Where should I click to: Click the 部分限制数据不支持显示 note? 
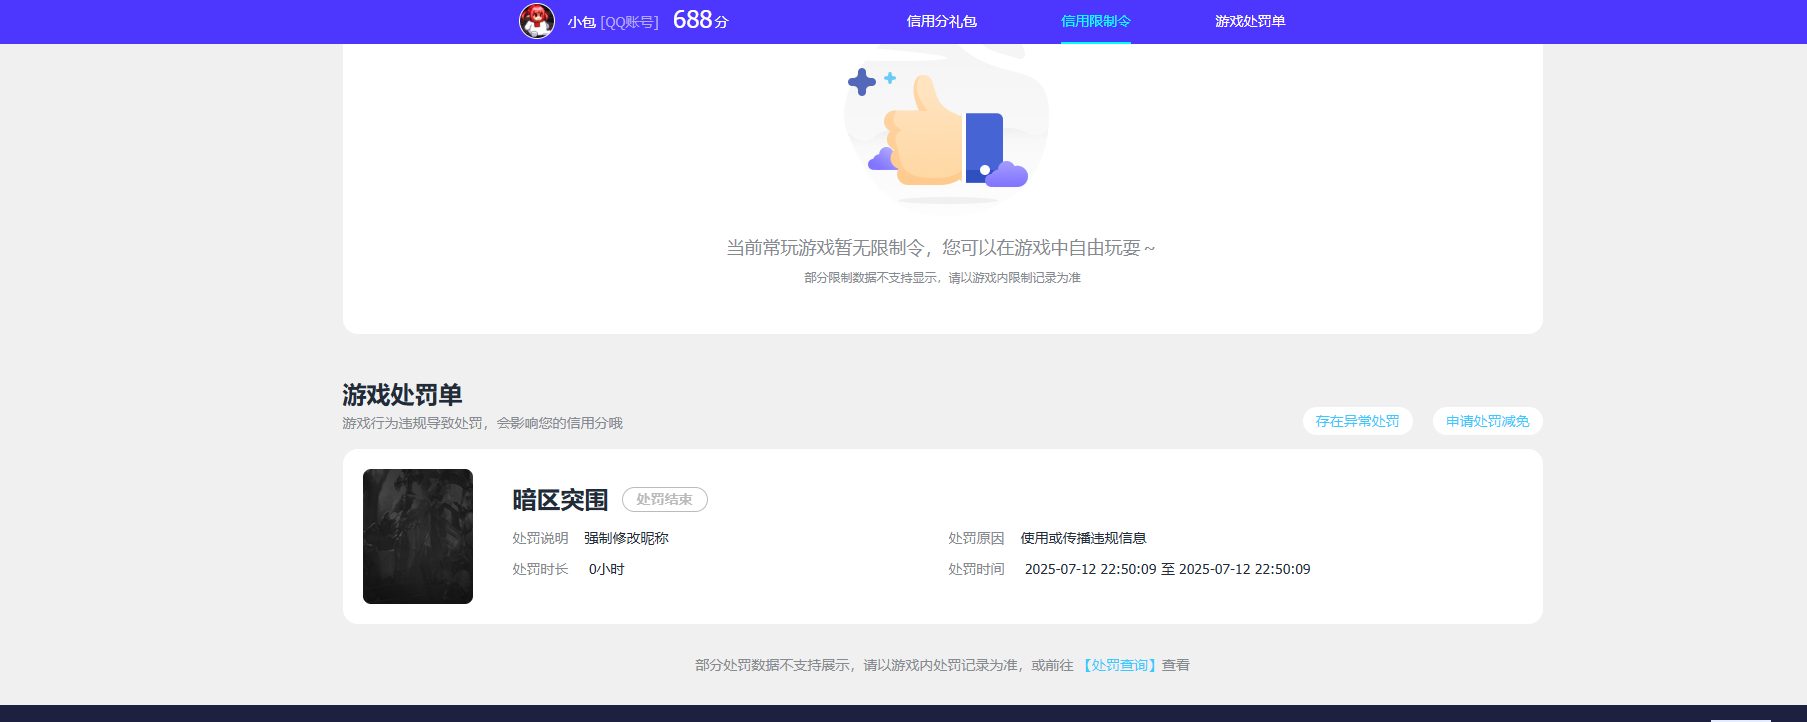[x=942, y=278]
